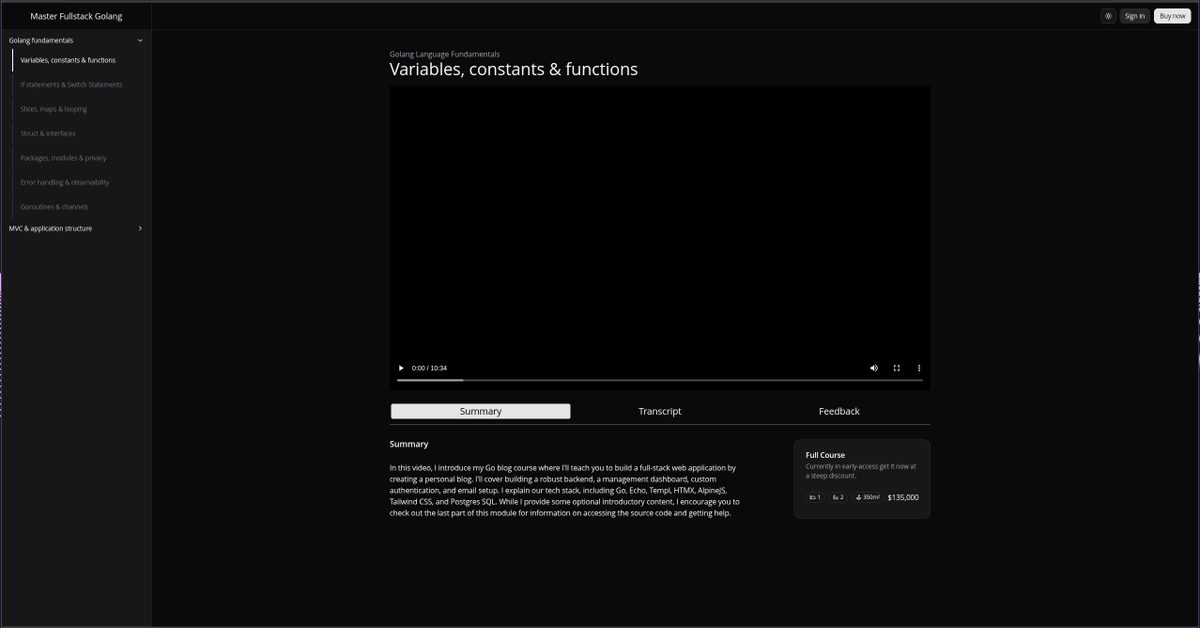Click the Summary heading below the tabs

(x=409, y=444)
